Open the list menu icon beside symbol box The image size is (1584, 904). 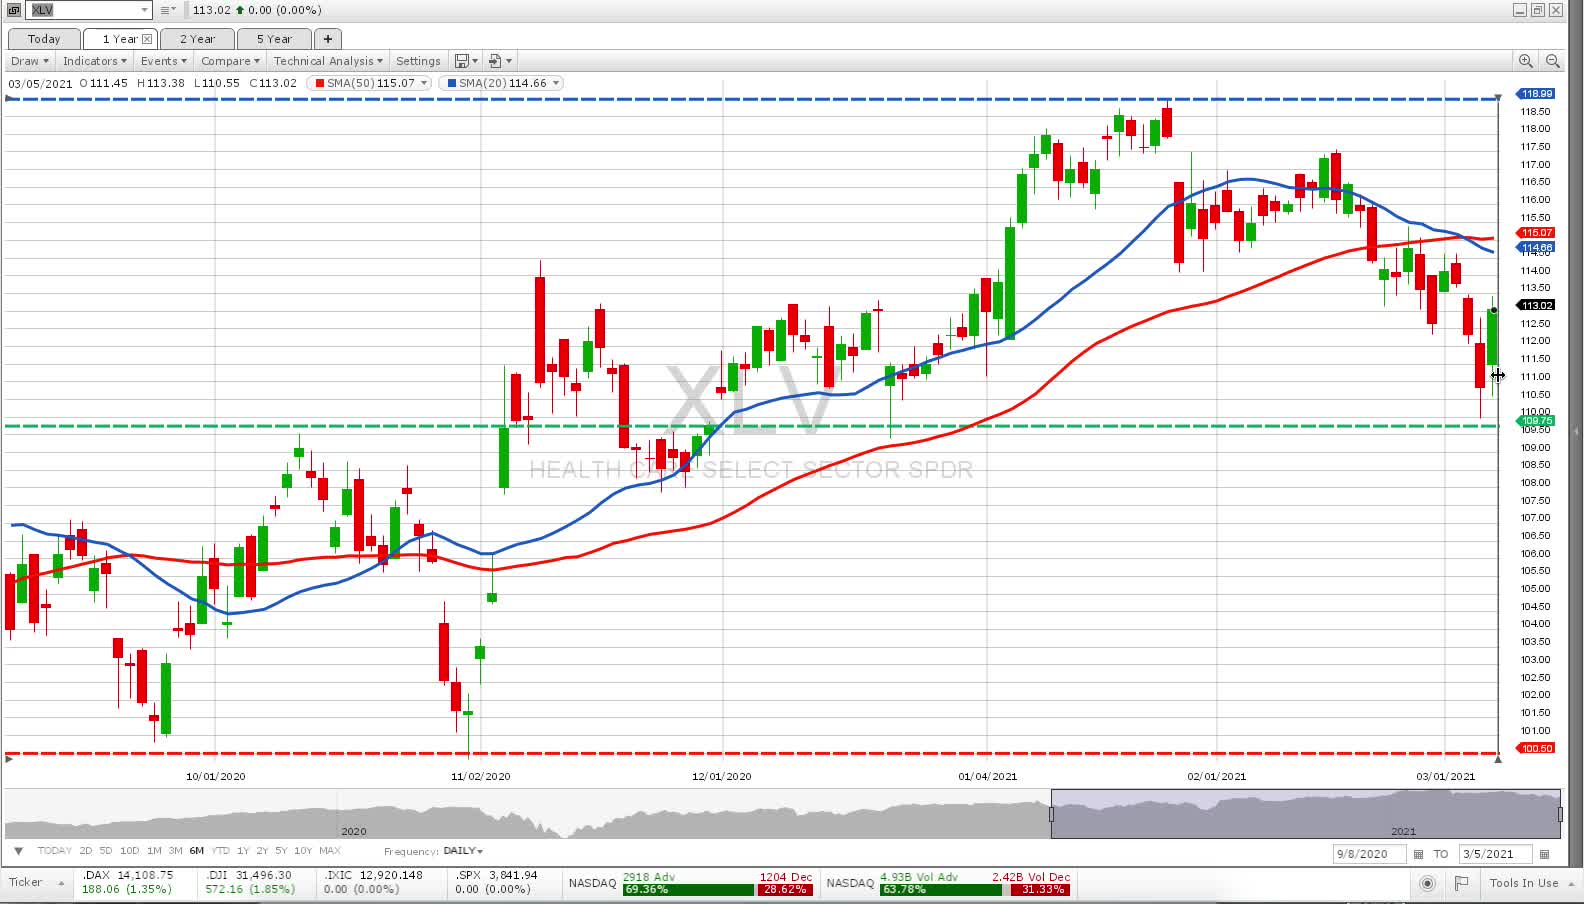point(168,10)
